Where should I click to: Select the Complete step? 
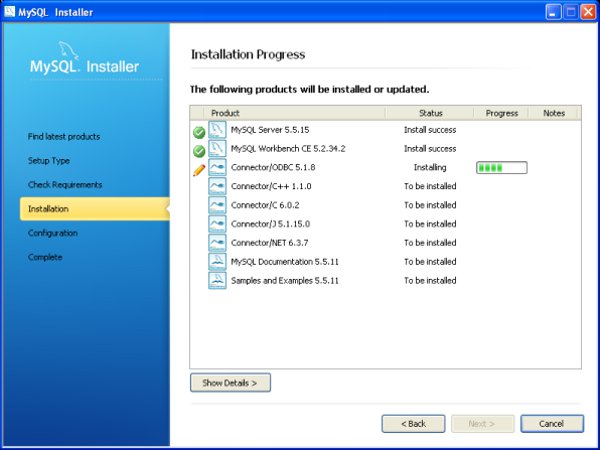[x=45, y=257]
